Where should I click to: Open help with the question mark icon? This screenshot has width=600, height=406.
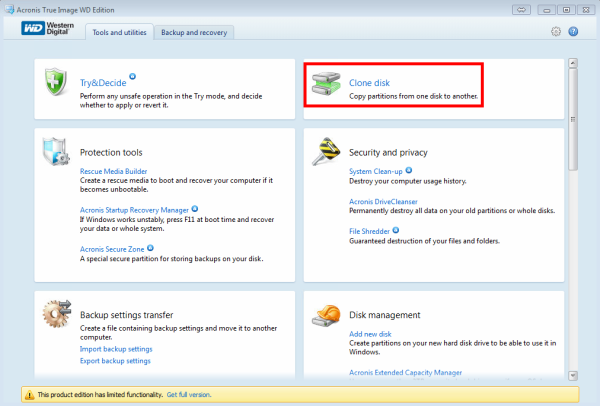573,31
